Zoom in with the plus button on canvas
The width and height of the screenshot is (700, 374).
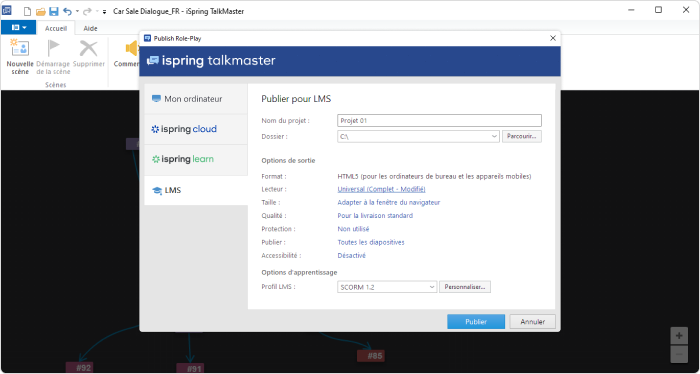[679, 336]
